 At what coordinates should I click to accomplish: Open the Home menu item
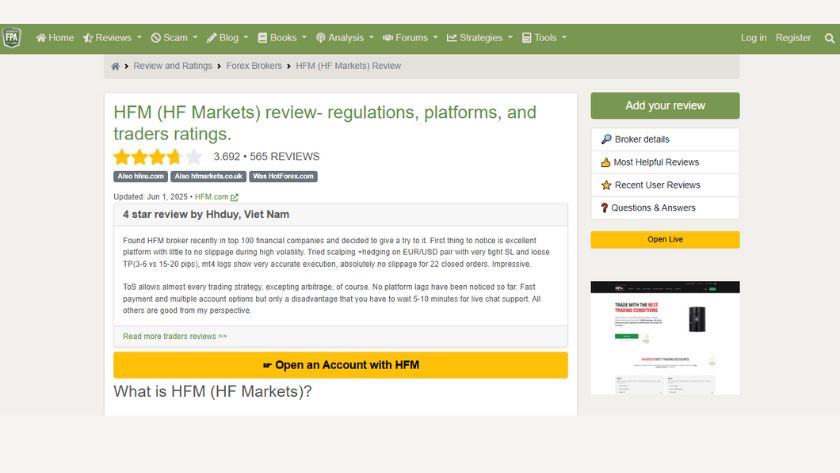tap(55, 37)
